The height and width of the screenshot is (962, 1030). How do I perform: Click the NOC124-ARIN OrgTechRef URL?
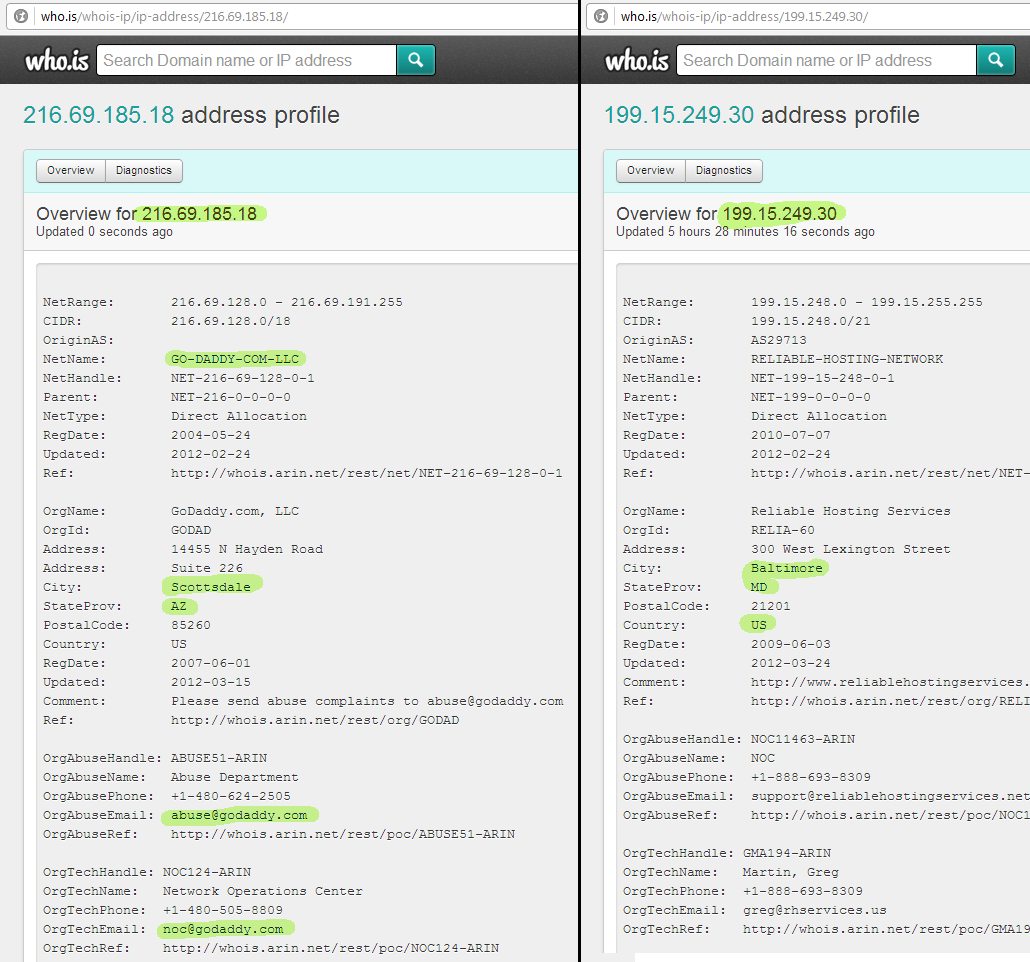[x=331, y=948]
